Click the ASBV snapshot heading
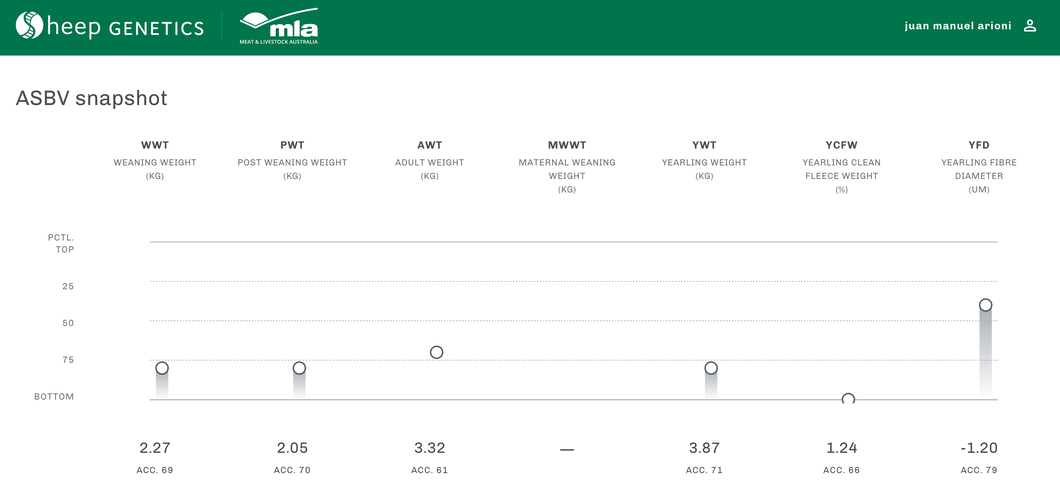This screenshot has height=502, width=1060. click(91, 98)
